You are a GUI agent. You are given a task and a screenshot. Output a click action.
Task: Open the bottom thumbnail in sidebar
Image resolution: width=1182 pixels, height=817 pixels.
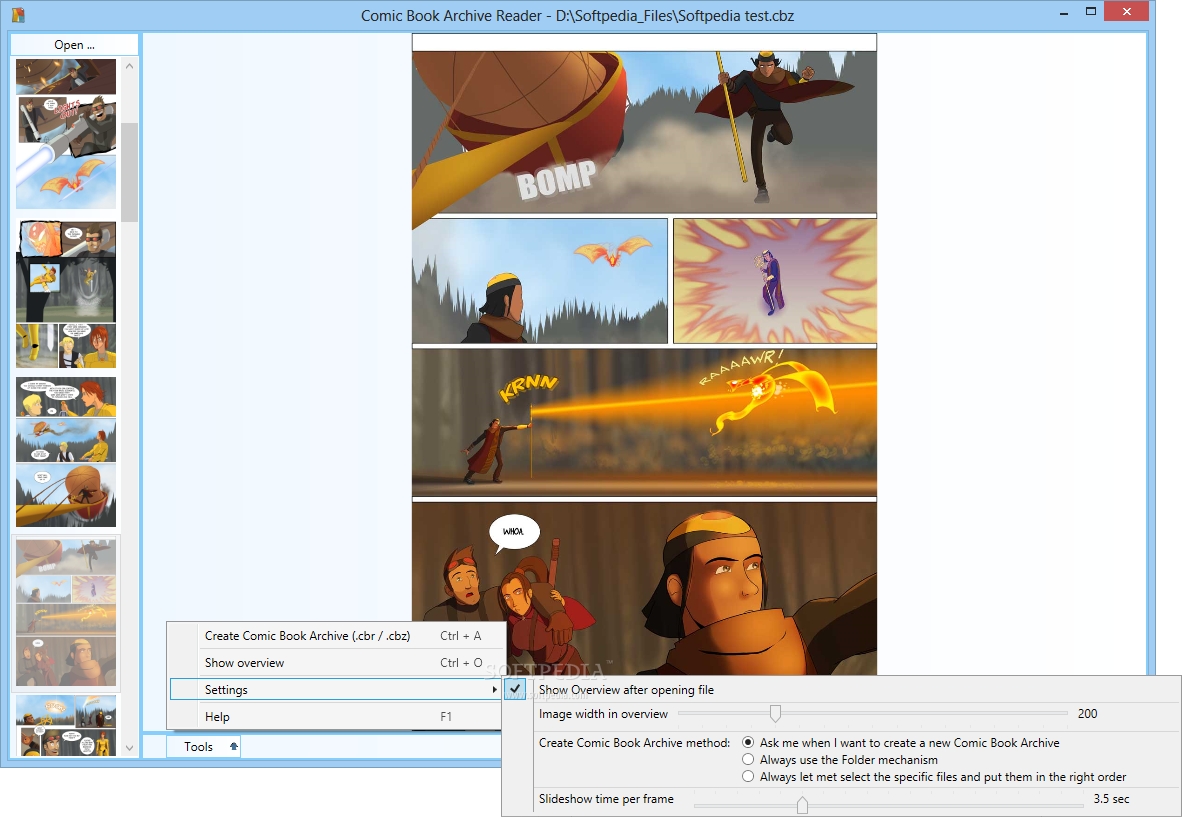click(66, 726)
